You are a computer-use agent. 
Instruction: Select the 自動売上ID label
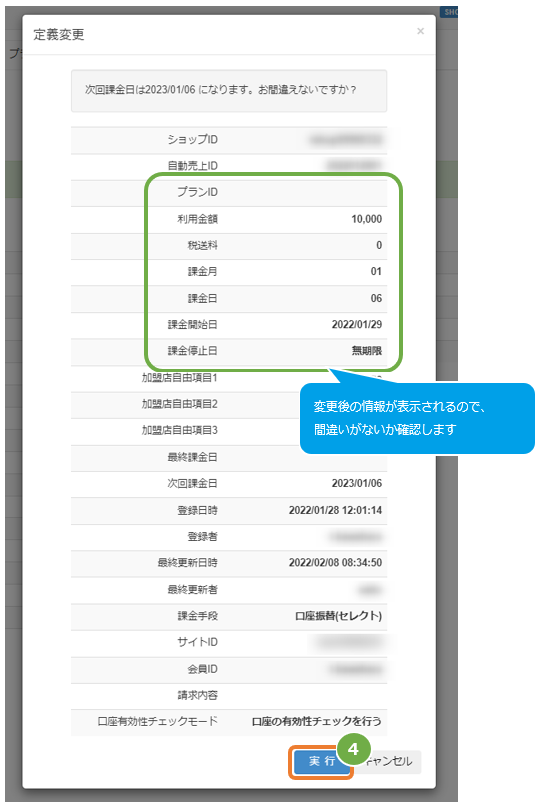[192, 166]
